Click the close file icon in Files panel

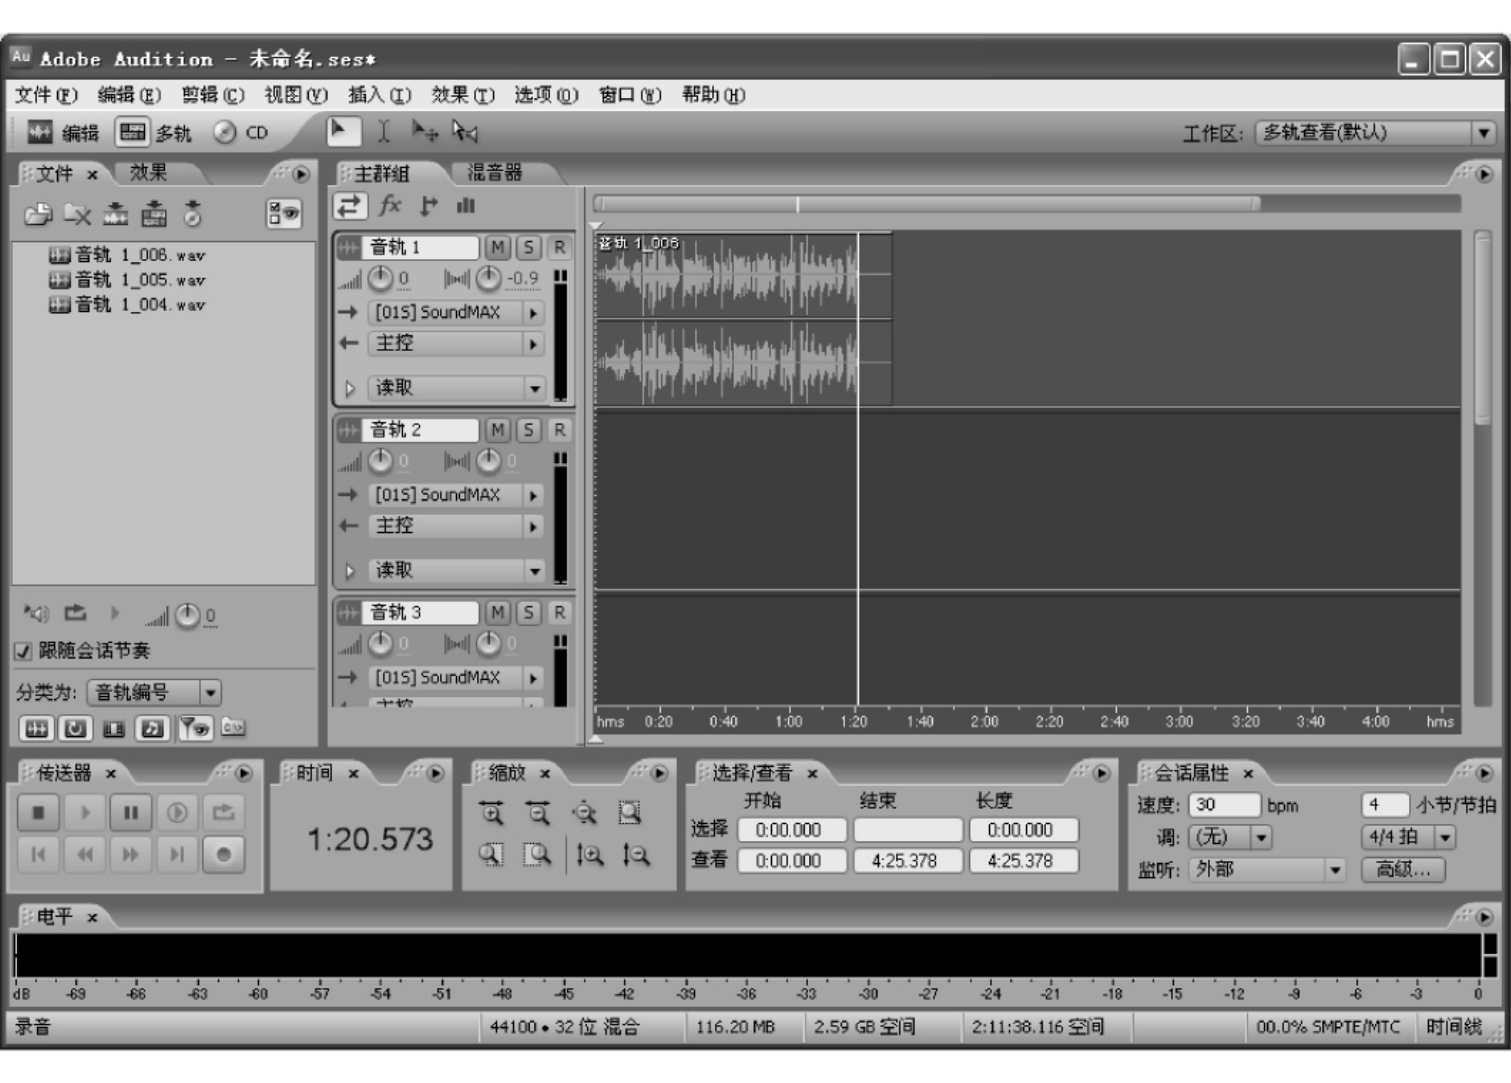[x=77, y=214]
